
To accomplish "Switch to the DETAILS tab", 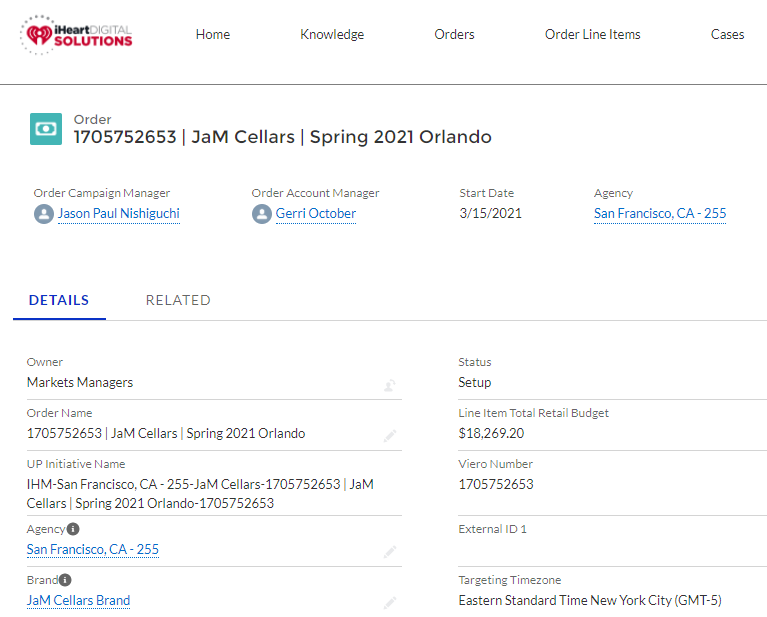I will tap(59, 300).
